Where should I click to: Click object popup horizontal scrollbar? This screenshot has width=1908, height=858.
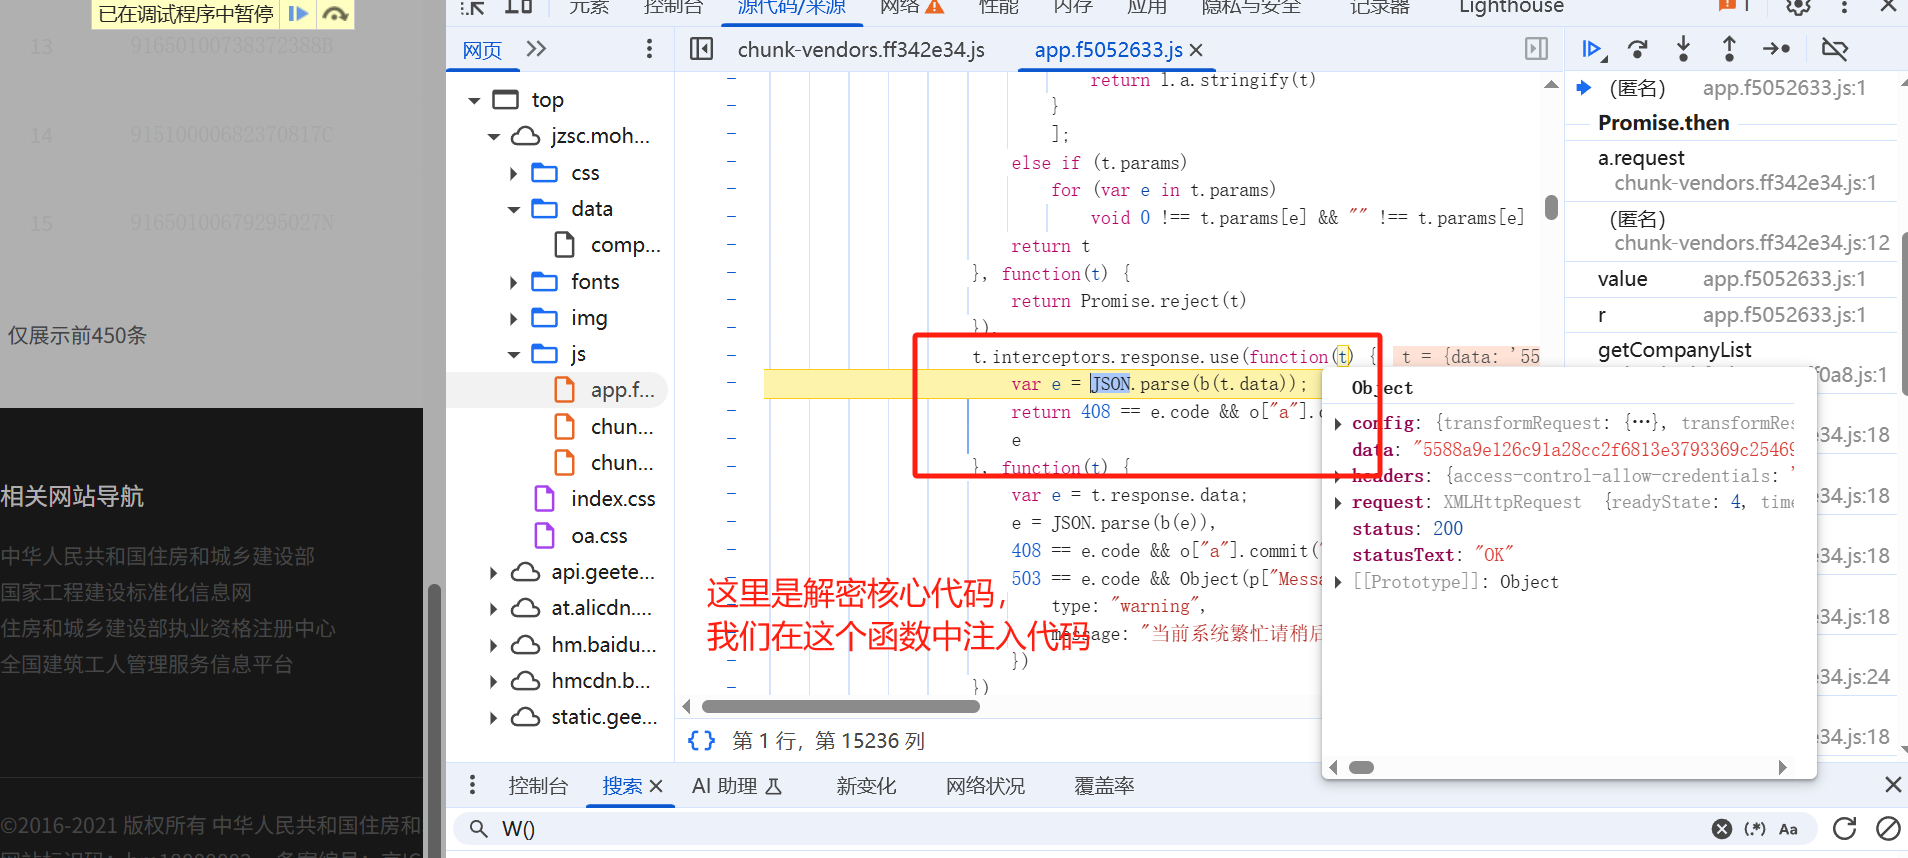pos(1362,768)
